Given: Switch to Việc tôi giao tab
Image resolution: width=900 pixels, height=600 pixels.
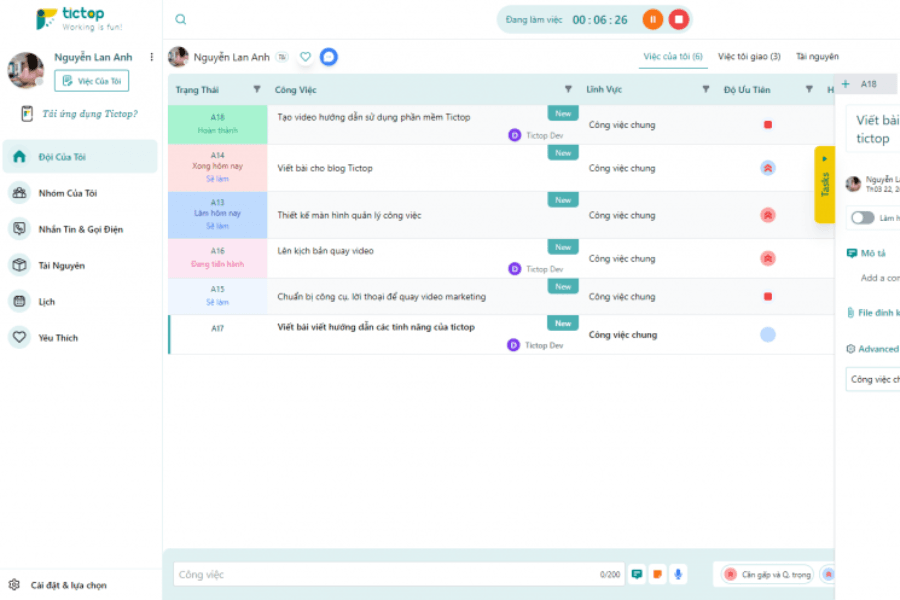Looking at the screenshot, I should coord(749,57).
